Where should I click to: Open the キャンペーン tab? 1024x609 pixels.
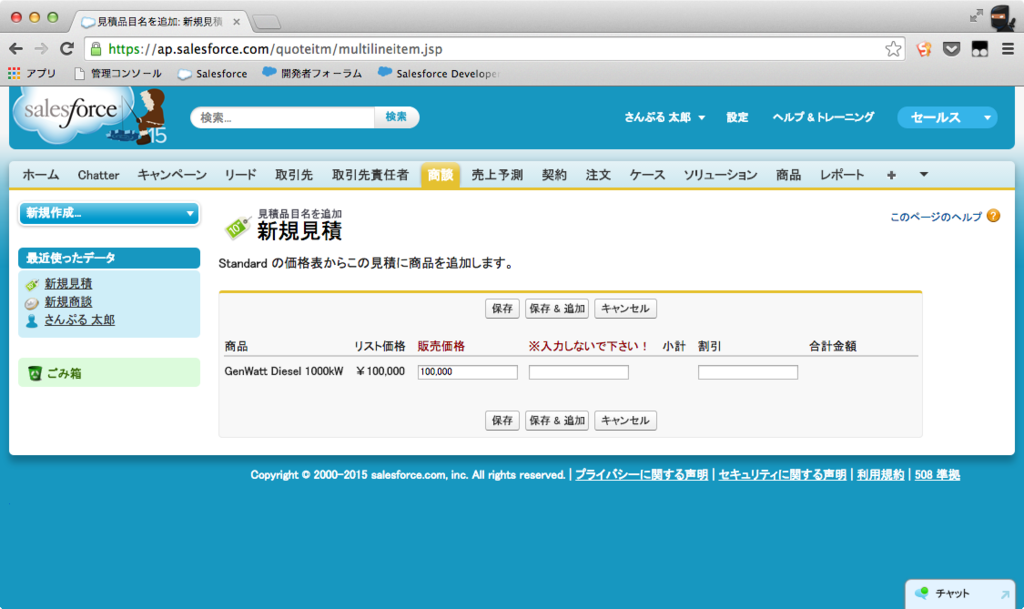172,175
